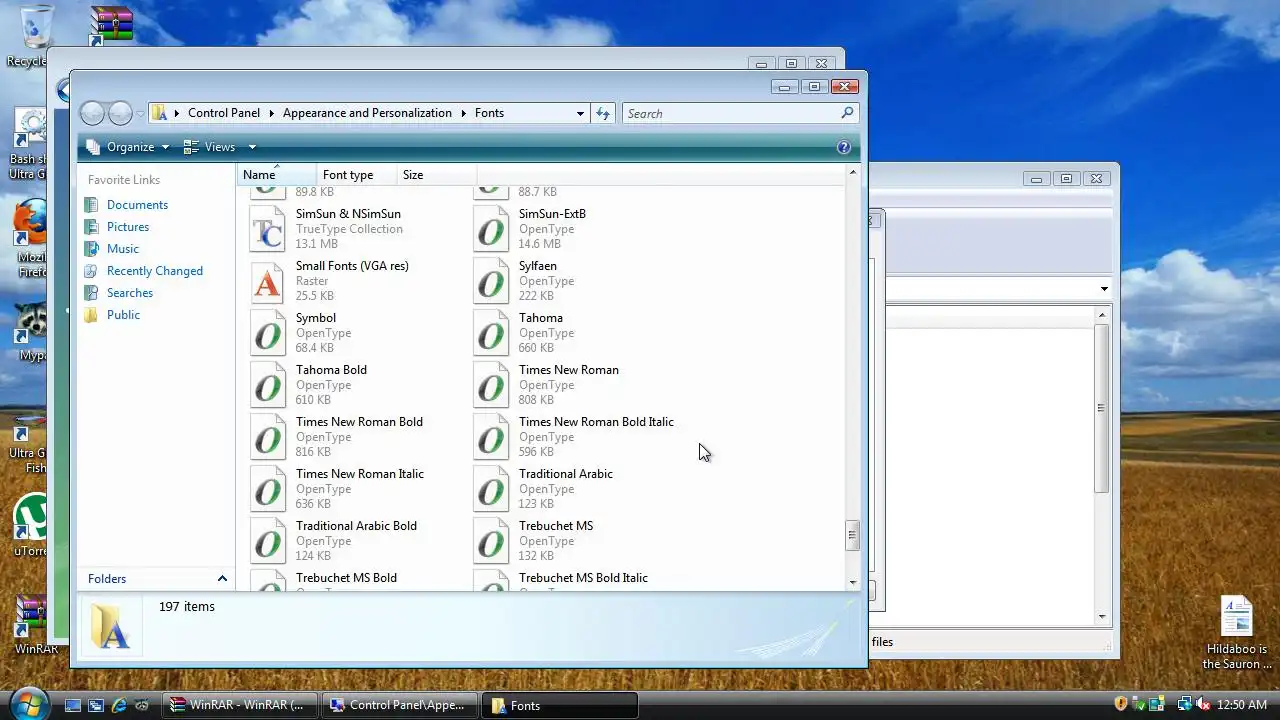Open Public in Favorite Links
Viewport: 1280px width, 720px height.
click(123, 315)
